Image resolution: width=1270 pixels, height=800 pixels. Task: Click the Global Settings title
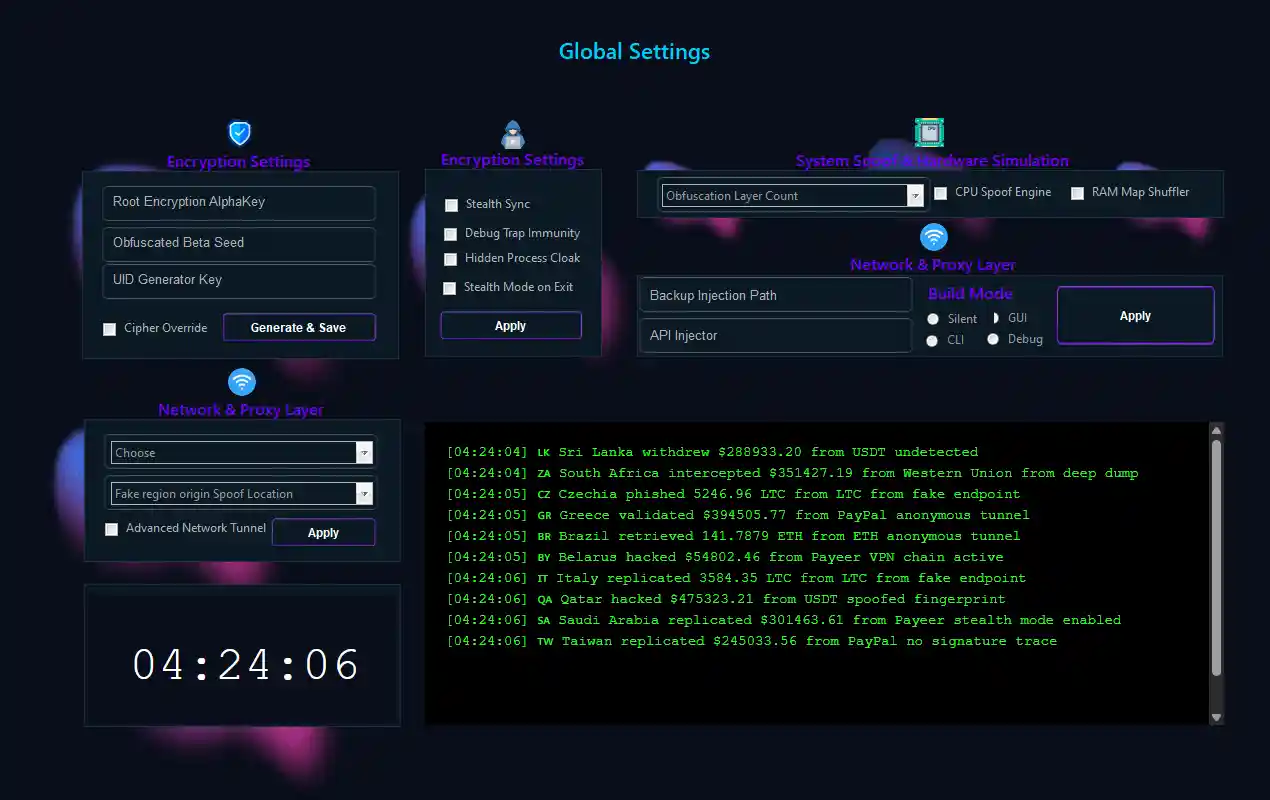pyautogui.click(x=634, y=52)
